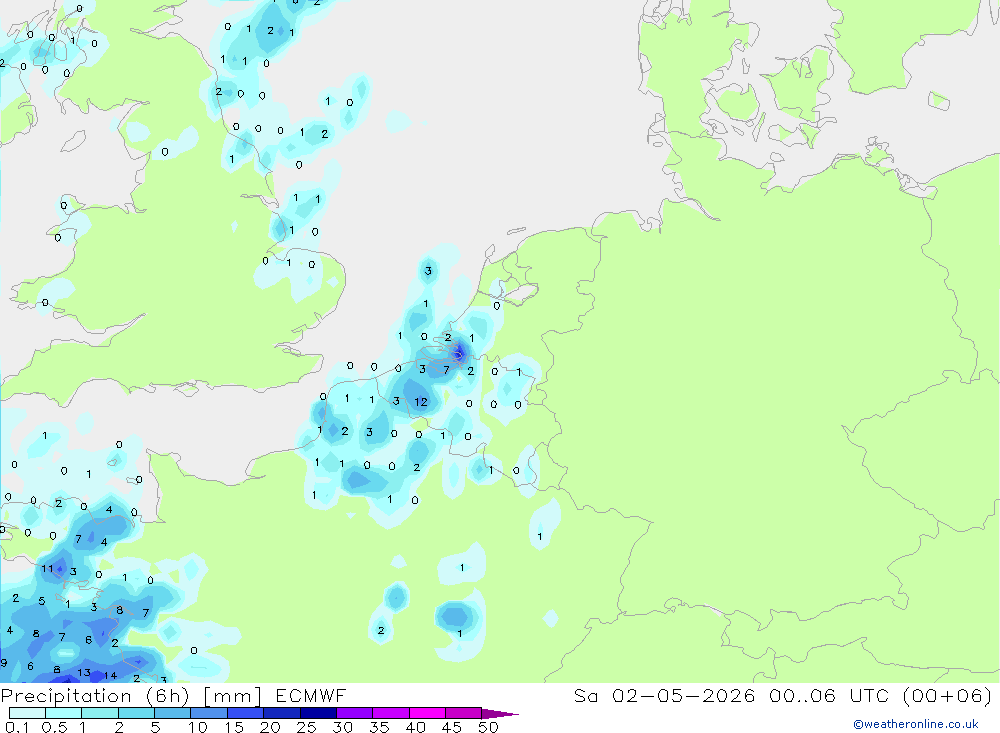
Task: Click the 'Precipitation (6h) [mm] ECMWF' title
Action: coord(173,695)
